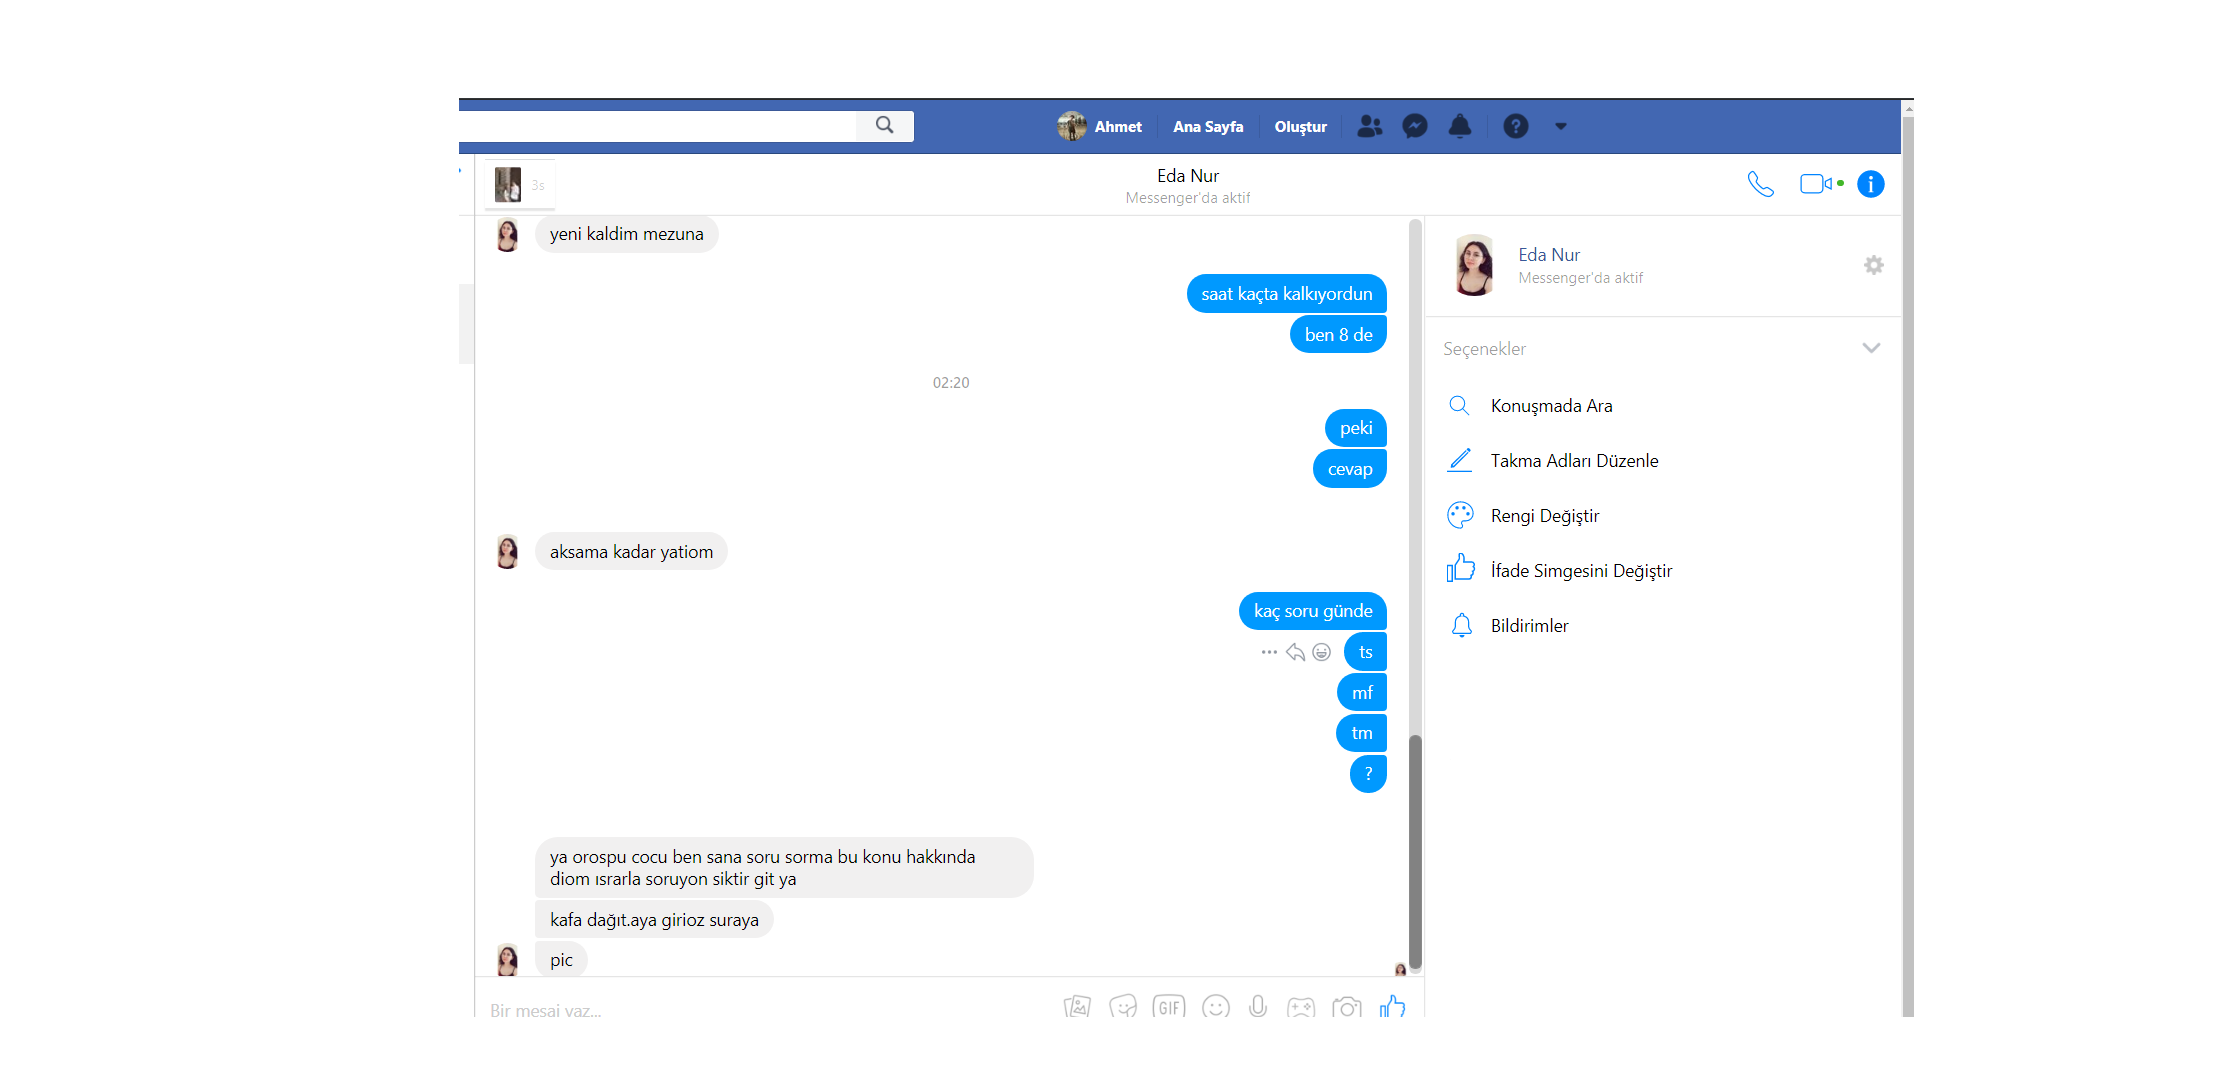Viewport: 2216px width, 1080px height.
Task: Collapse the Seçenekler section
Action: pos(1871,348)
